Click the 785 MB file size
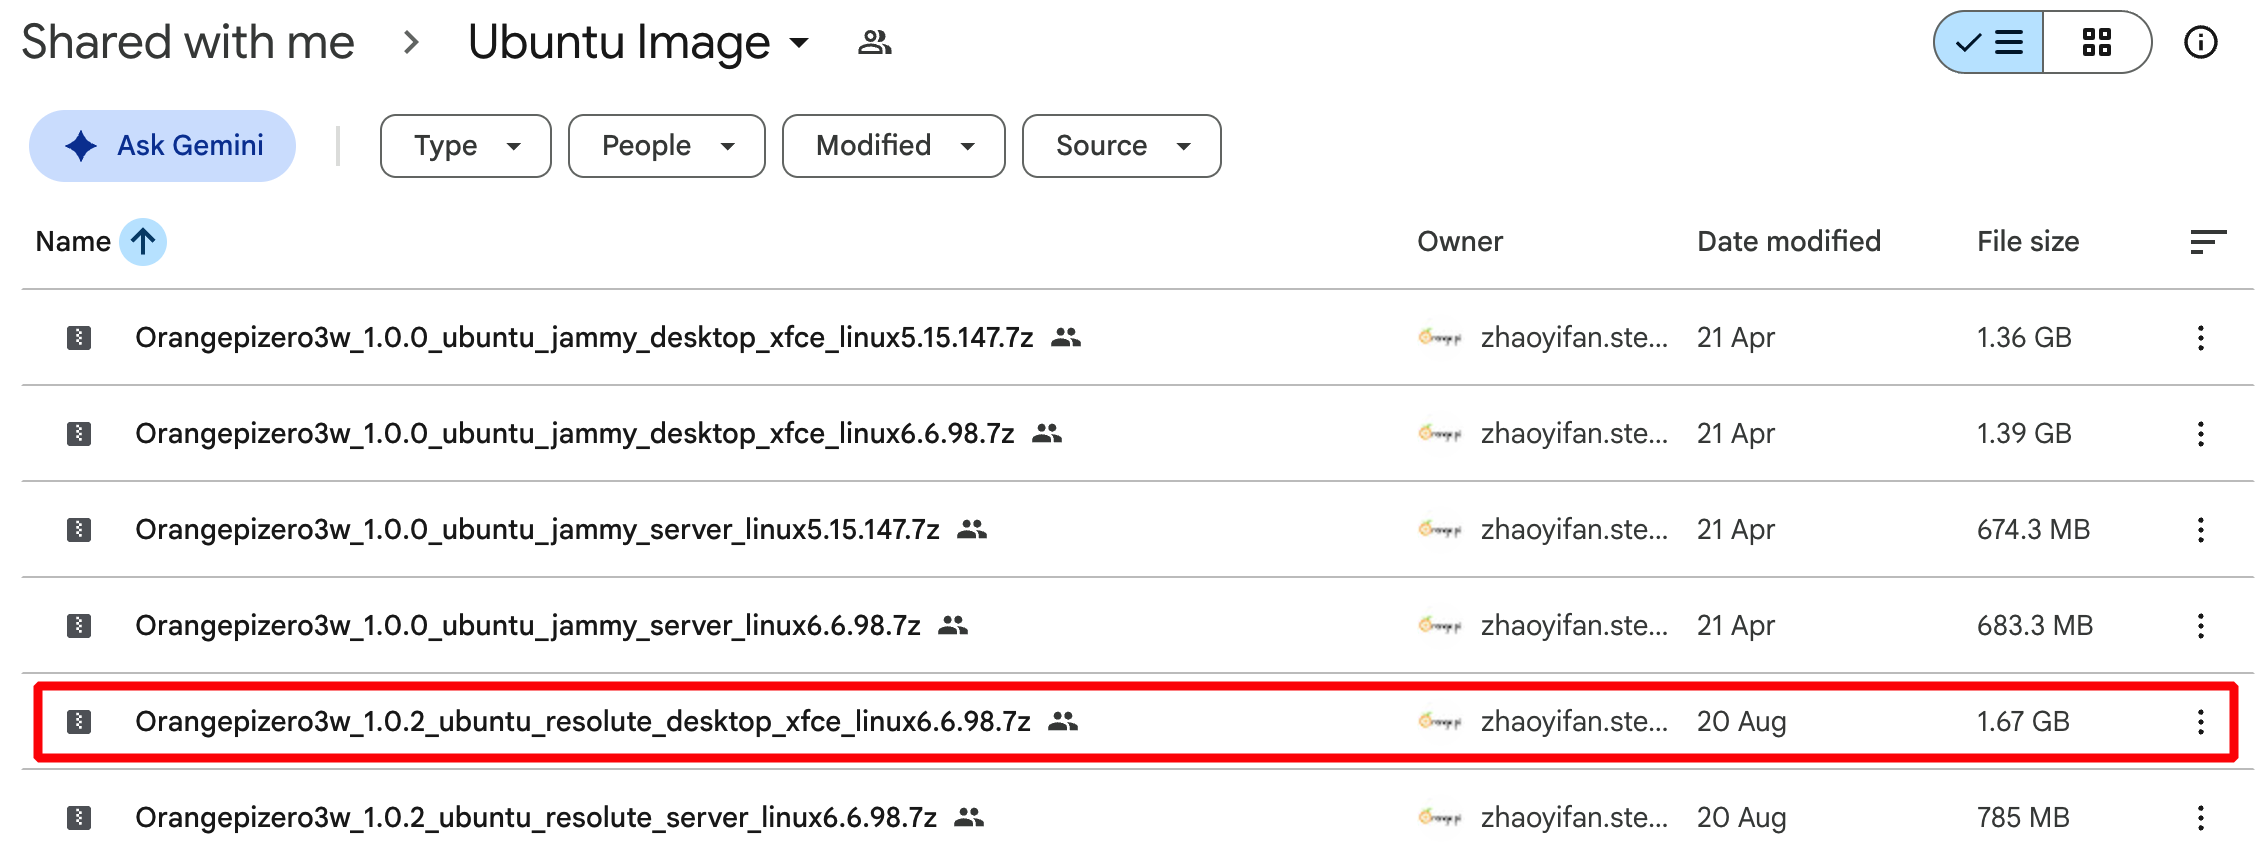This screenshot has height=861, width=2261. tap(2023, 818)
